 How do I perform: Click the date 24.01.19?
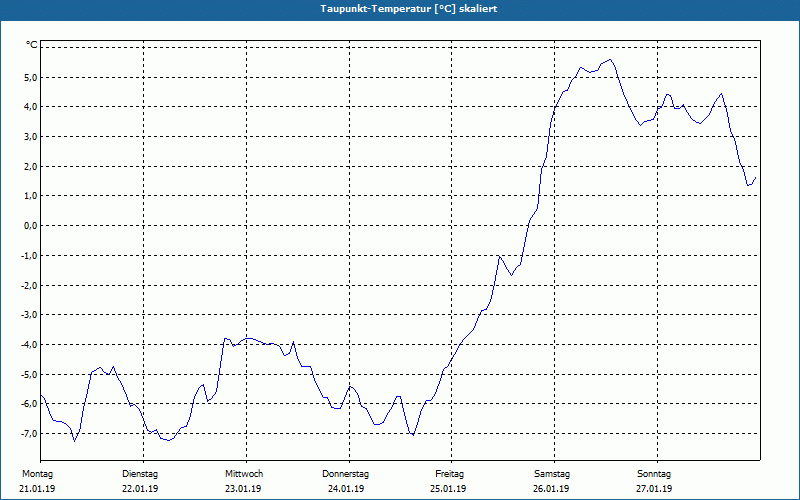click(346, 489)
